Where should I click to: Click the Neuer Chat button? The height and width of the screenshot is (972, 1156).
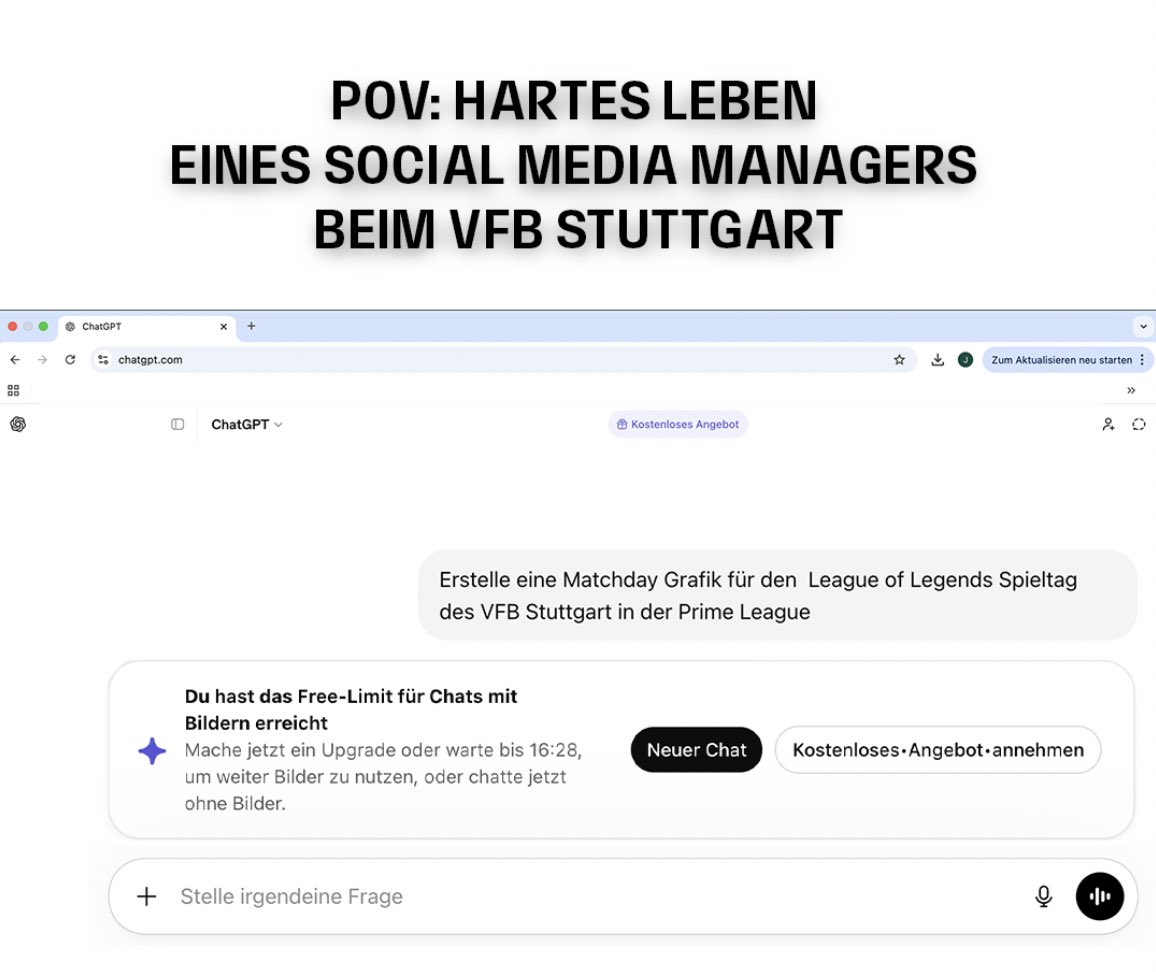[x=696, y=750]
